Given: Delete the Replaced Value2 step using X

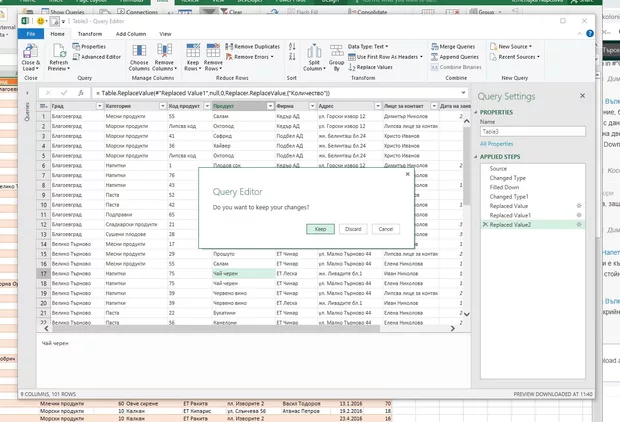Looking at the screenshot, I should click(484, 226).
